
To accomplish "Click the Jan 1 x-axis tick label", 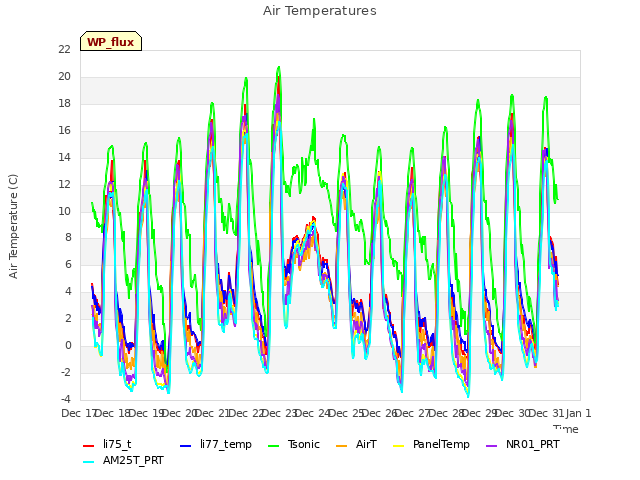I will tap(578, 413).
